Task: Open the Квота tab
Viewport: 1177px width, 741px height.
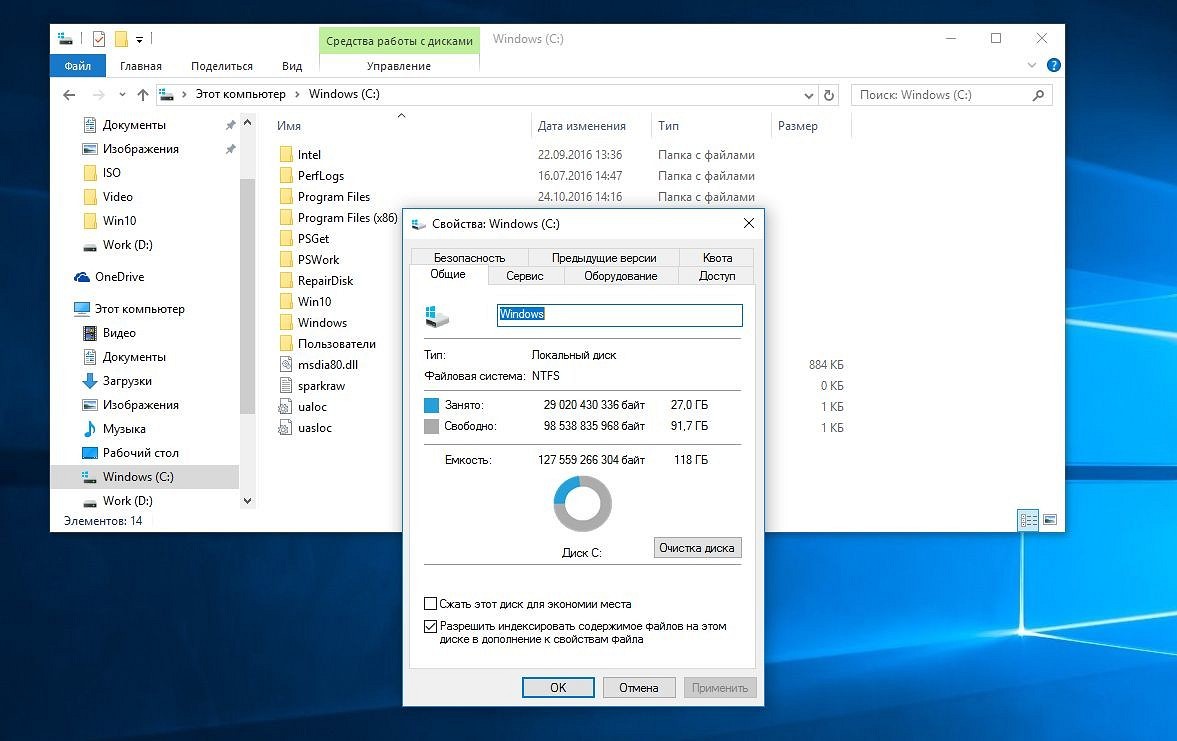Action: tap(717, 258)
